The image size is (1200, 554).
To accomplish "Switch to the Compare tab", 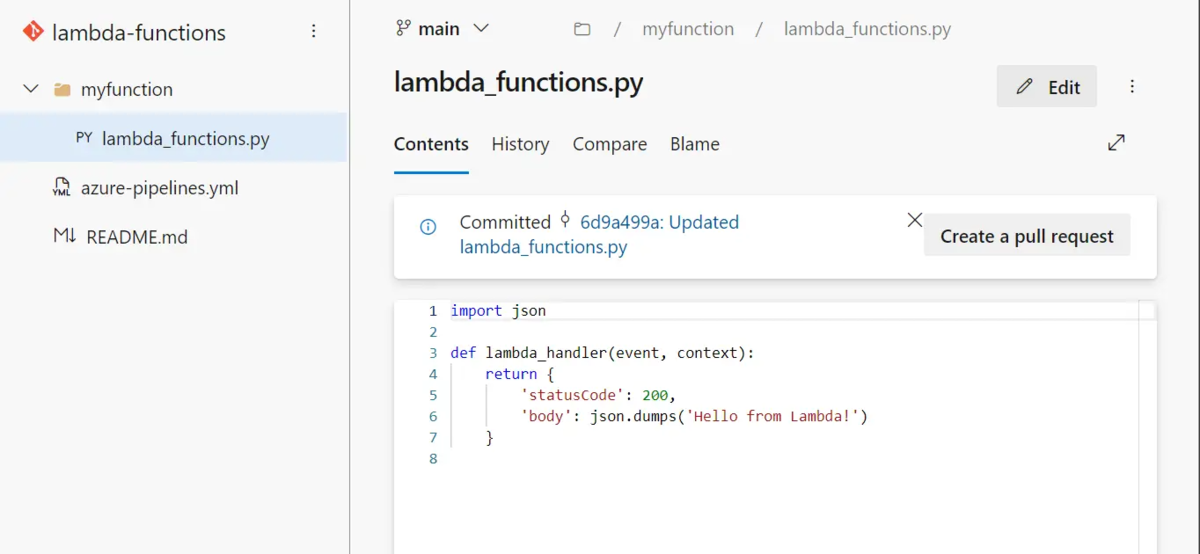I will 610,144.
